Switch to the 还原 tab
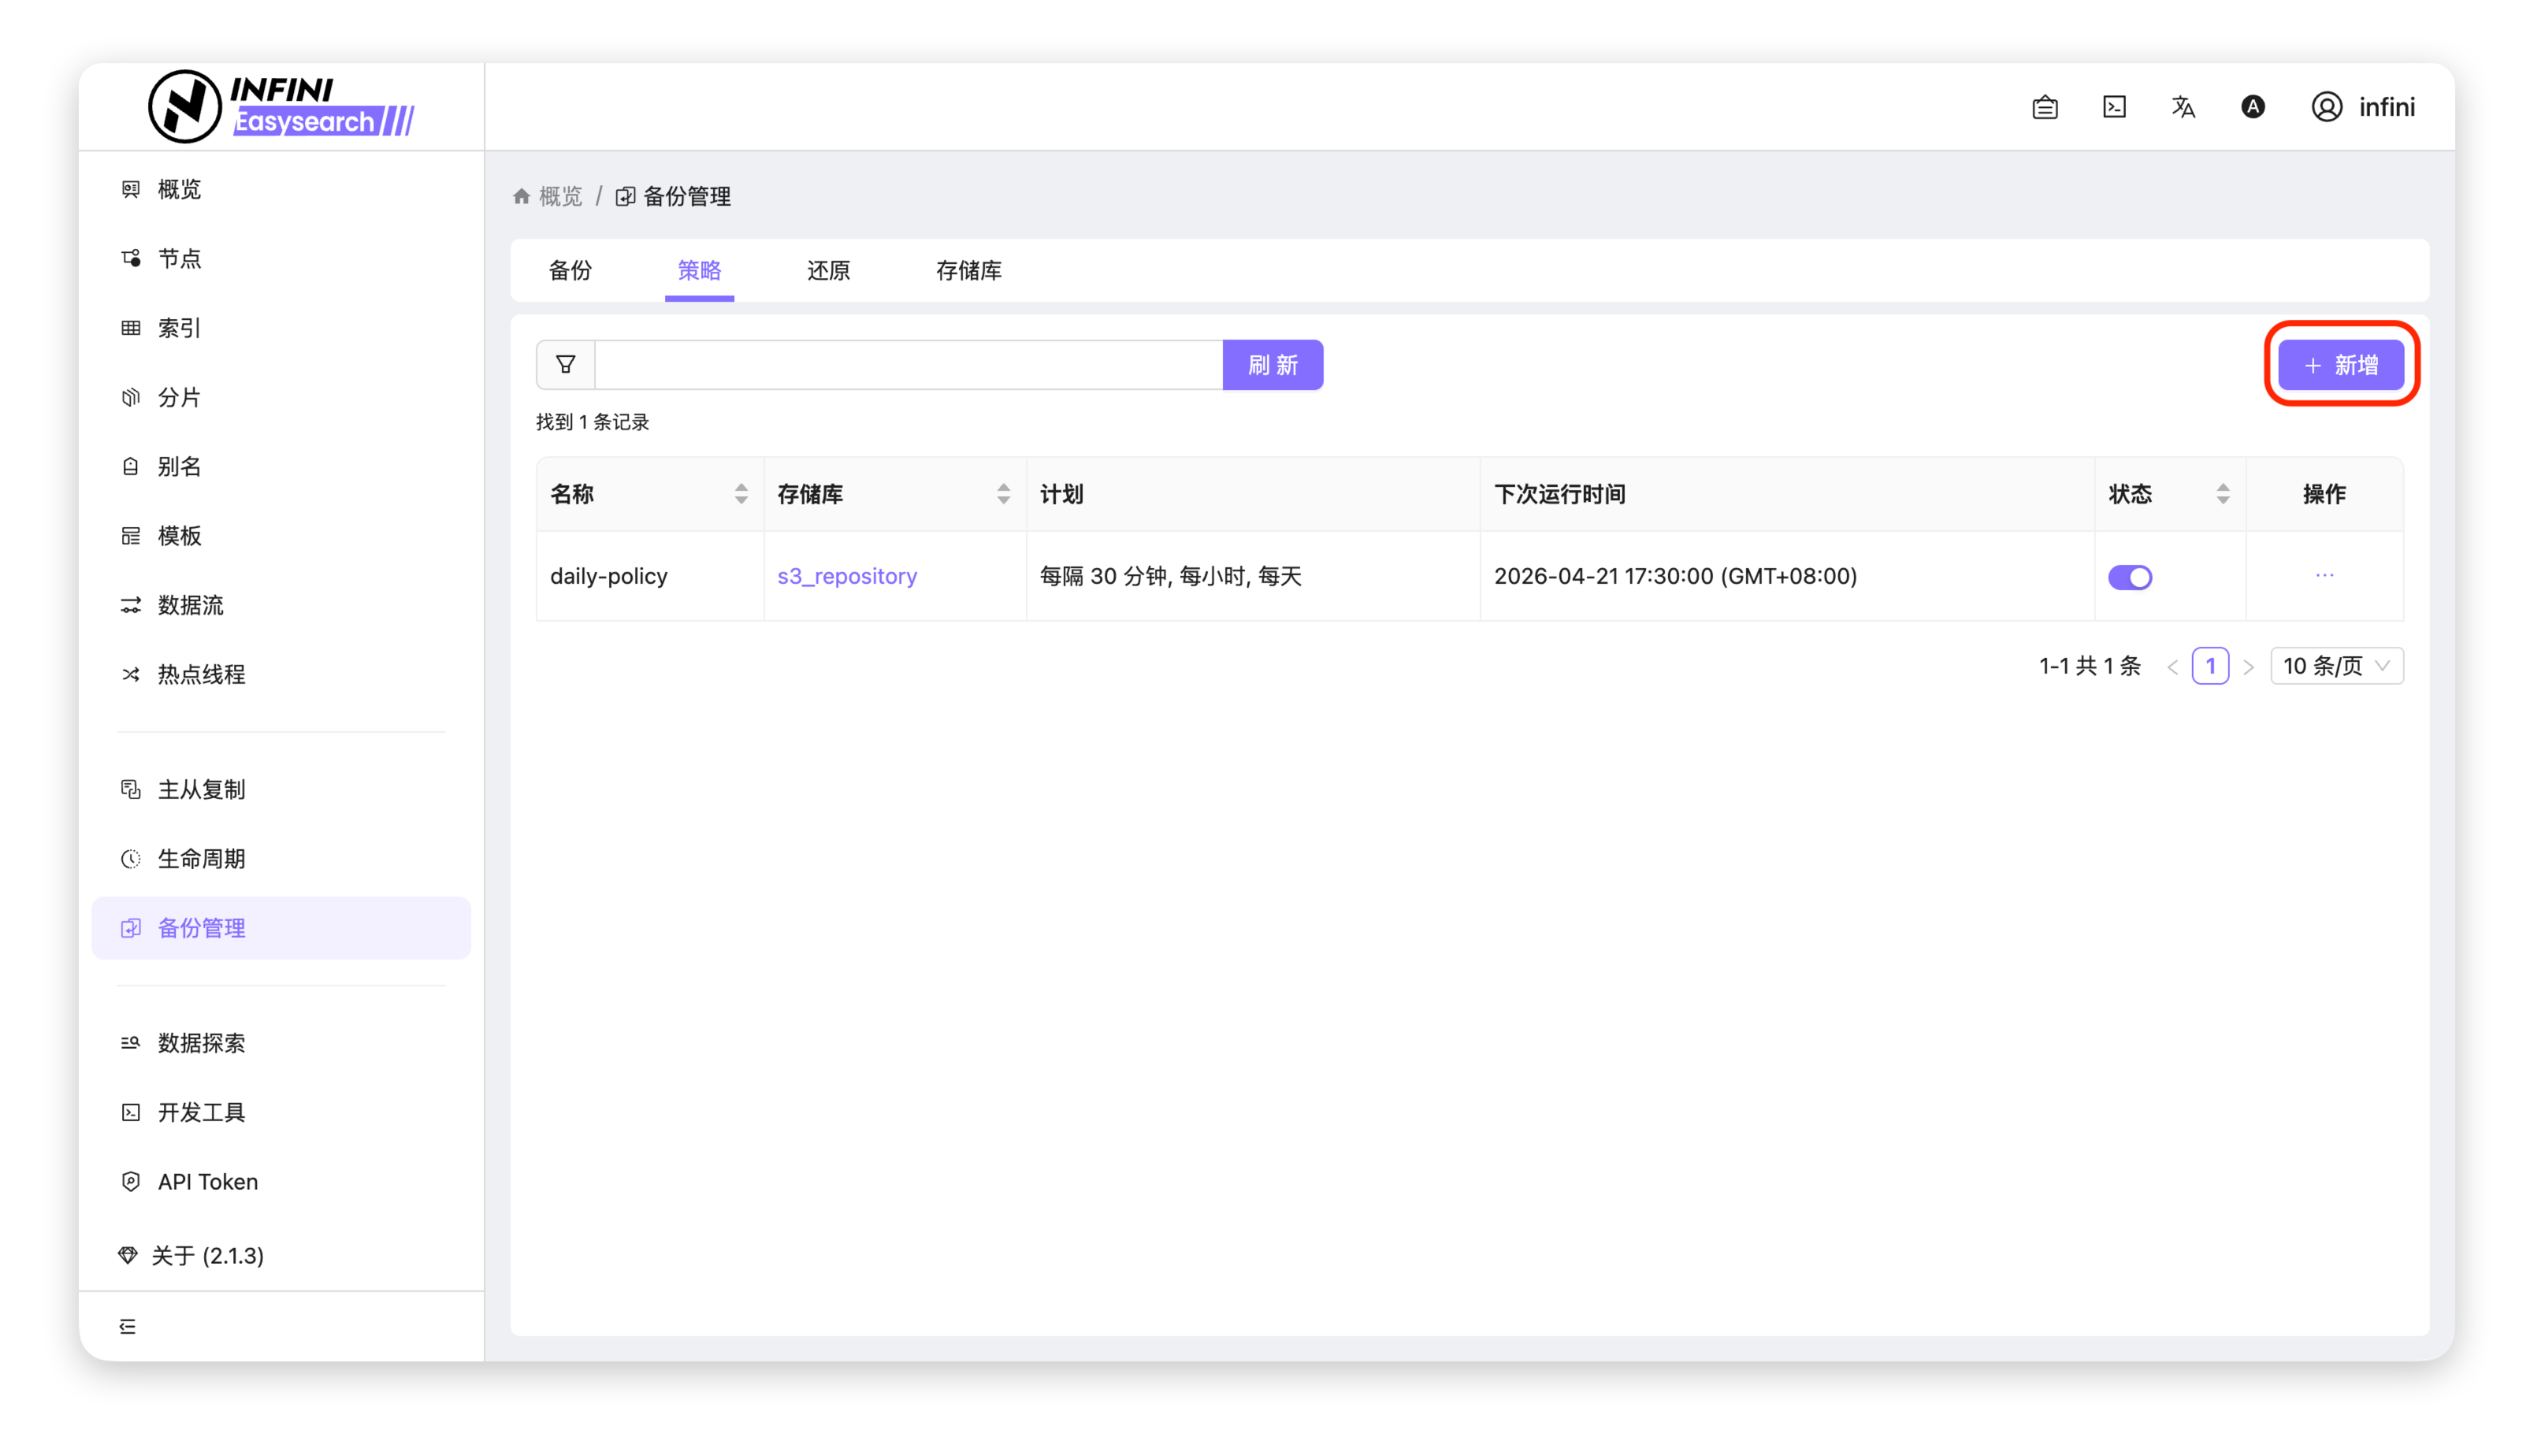Image resolution: width=2534 pixels, height=1456 pixels. pos(828,271)
